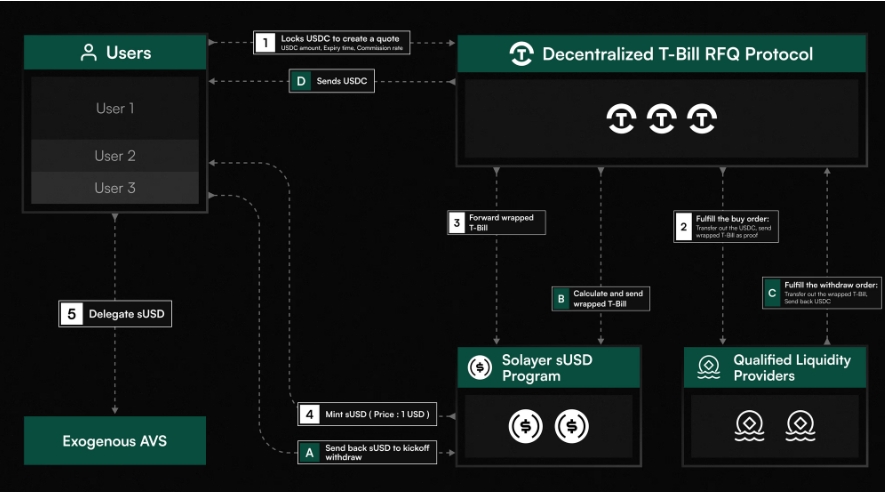
Task: Click the dollar coin icon beside Solayer sUSD Program title
Action: click(480, 368)
